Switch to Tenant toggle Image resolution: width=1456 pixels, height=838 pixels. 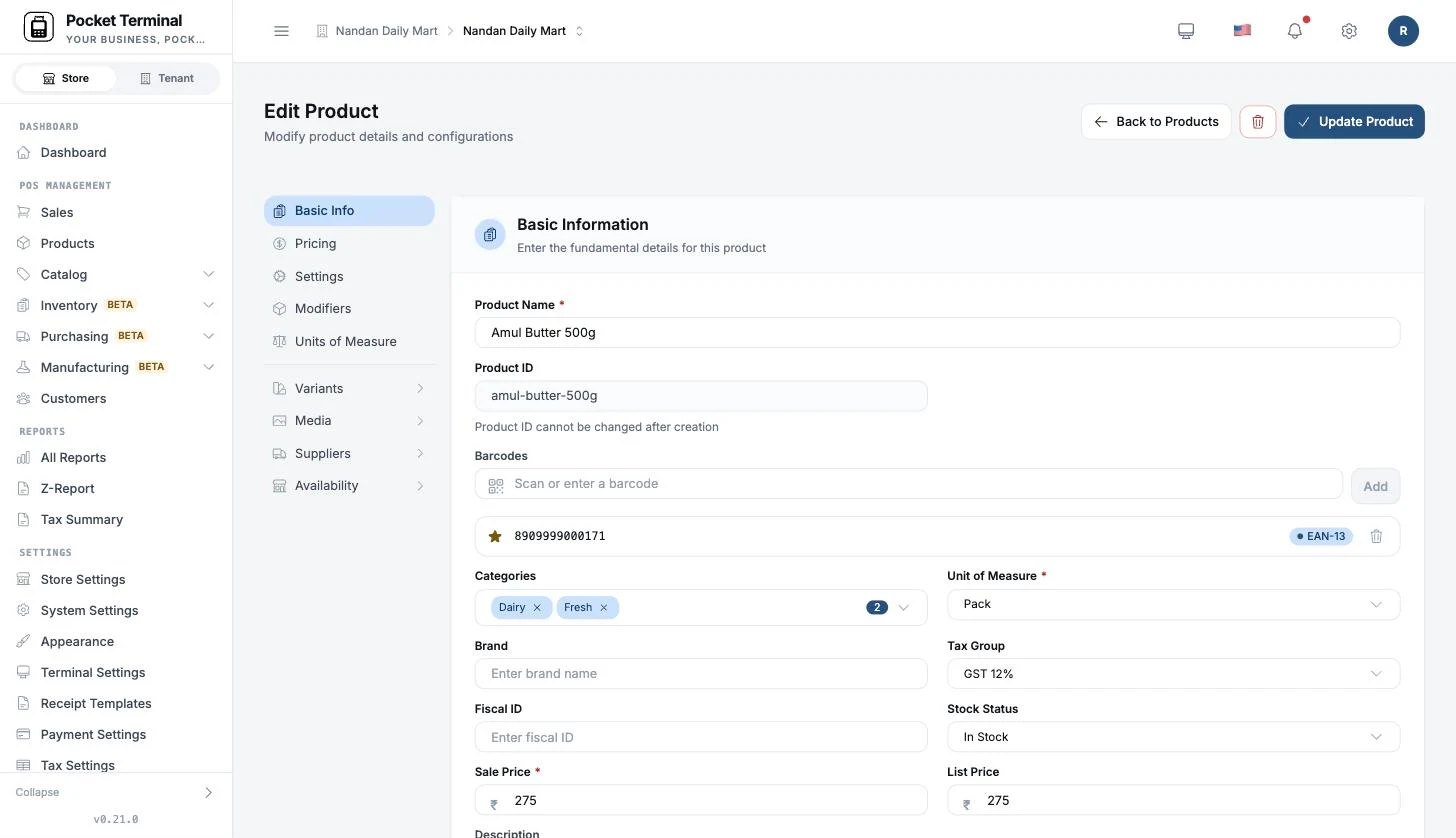point(167,78)
